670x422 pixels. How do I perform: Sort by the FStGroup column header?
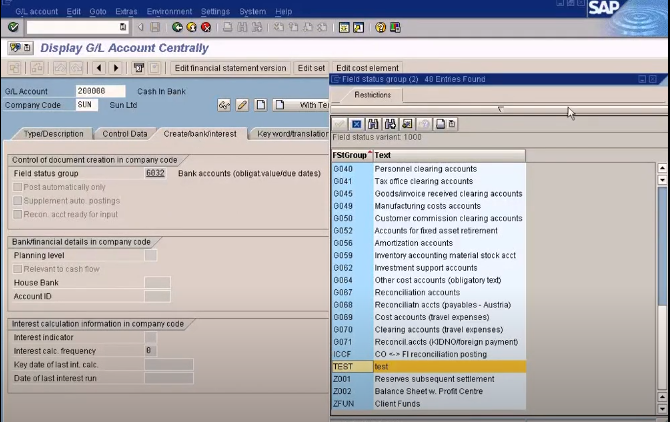coord(350,155)
